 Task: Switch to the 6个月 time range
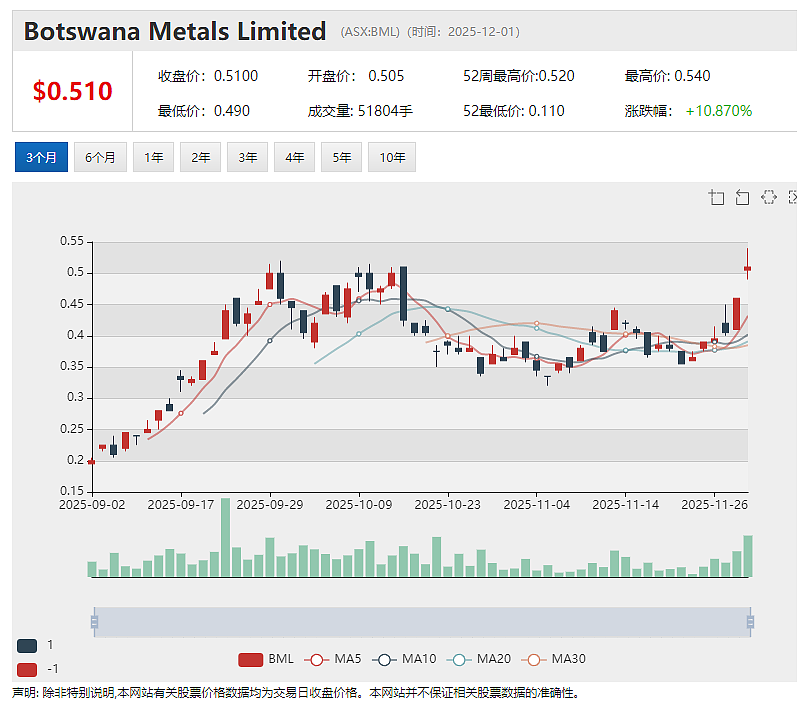[x=100, y=157]
